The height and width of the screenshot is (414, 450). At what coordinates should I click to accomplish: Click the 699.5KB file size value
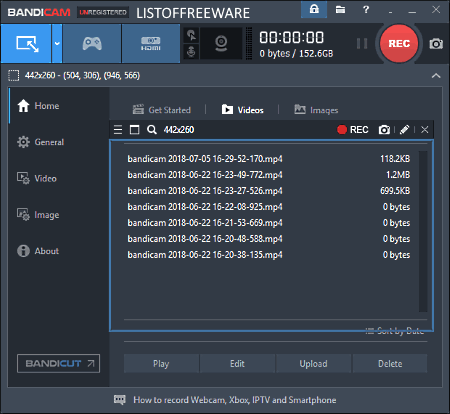[x=395, y=191]
